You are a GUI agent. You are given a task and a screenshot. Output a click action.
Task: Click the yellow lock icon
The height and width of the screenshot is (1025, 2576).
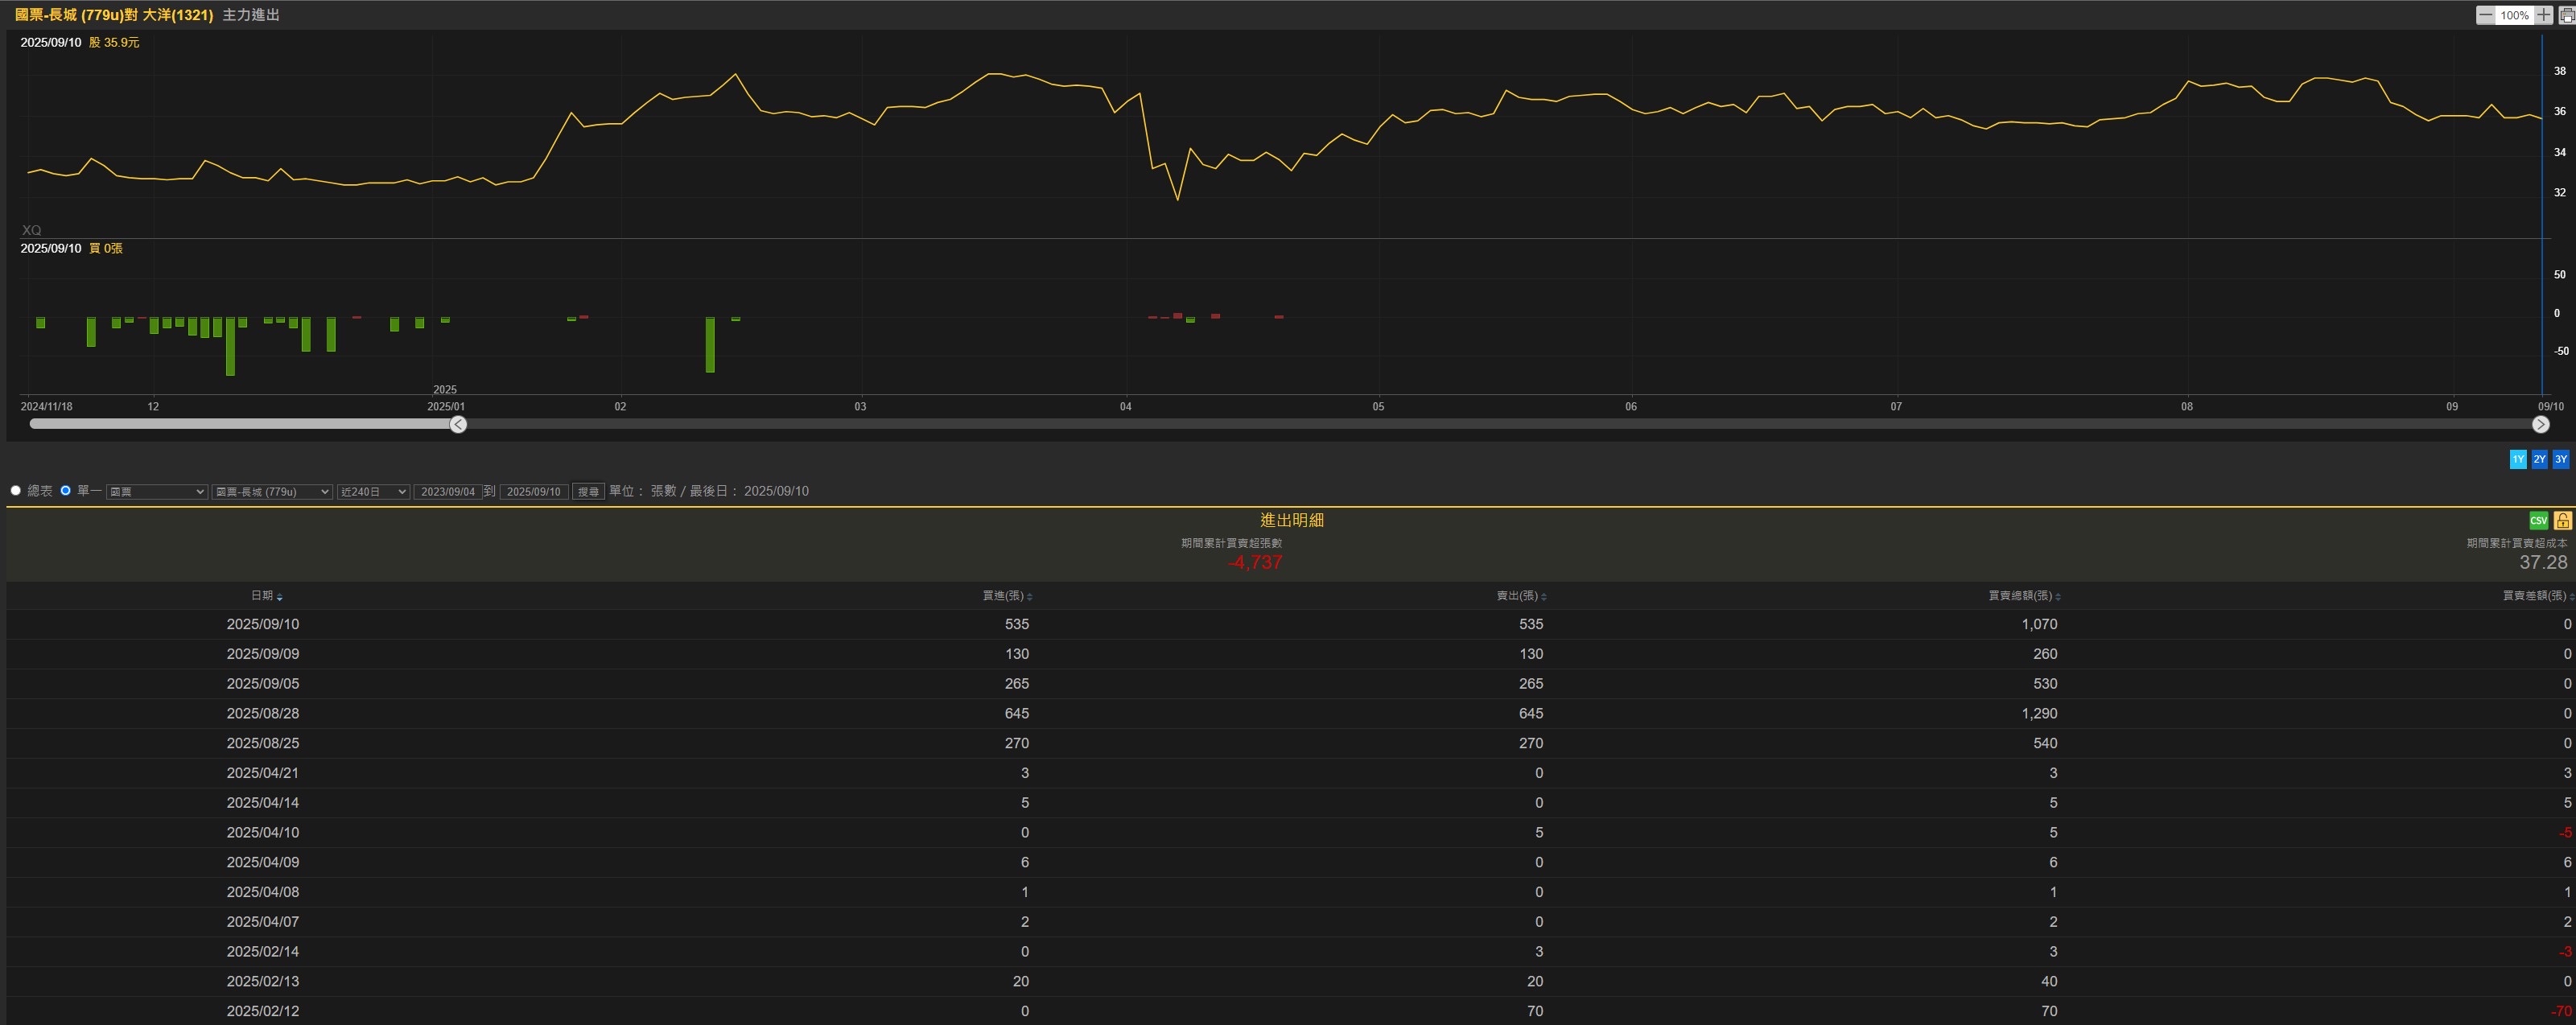[2562, 520]
